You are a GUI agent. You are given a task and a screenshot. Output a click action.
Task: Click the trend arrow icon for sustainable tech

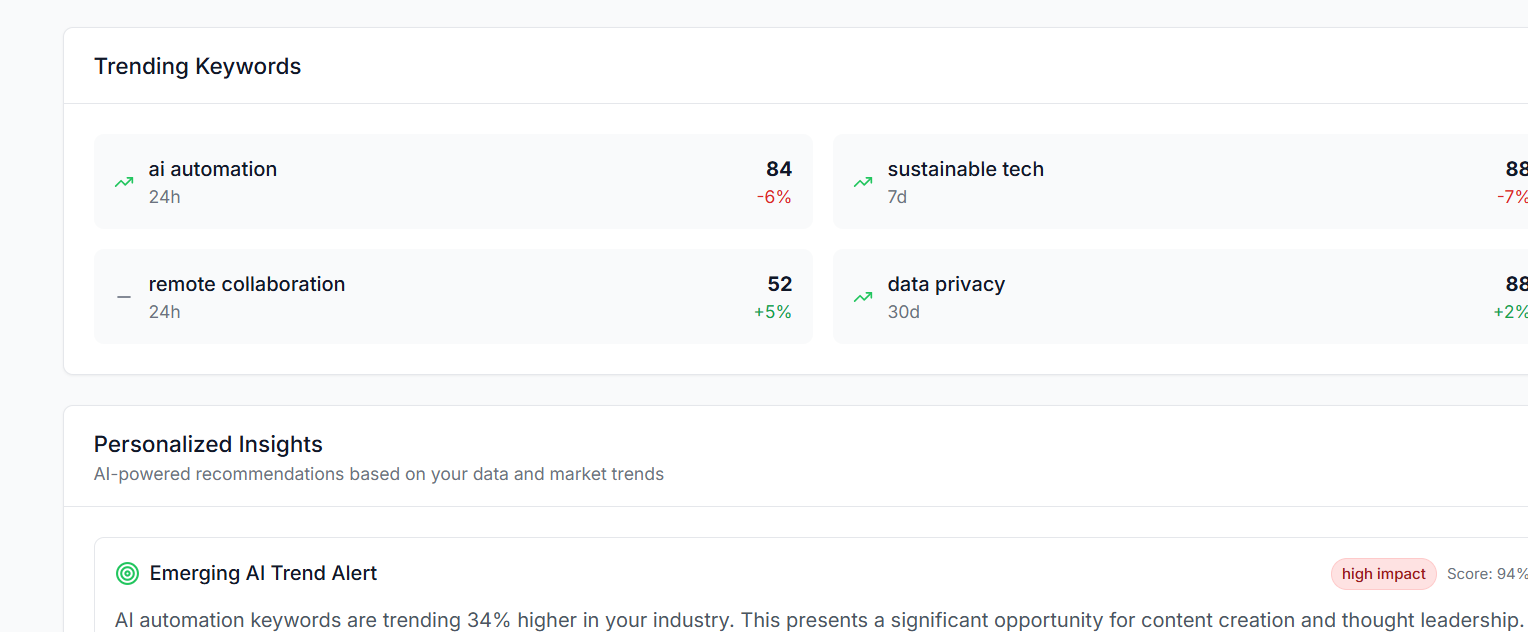tap(863, 182)
